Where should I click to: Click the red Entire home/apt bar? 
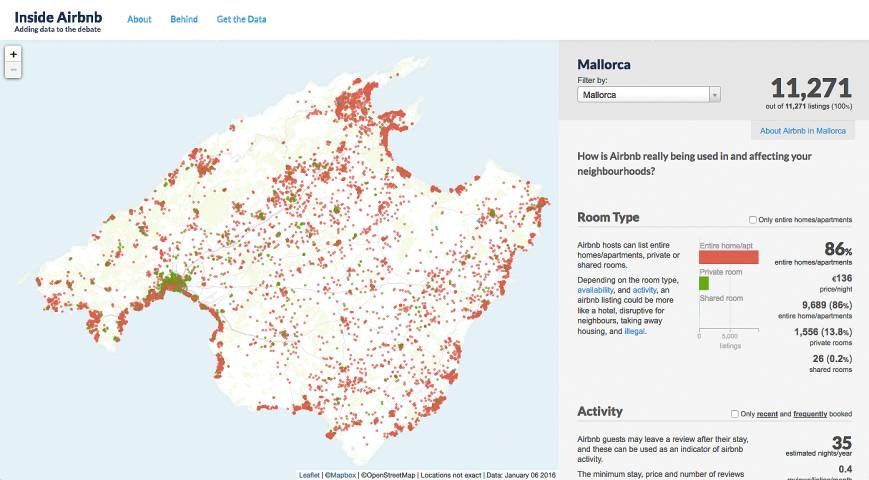pyautogui.click(x=728, y=257)
